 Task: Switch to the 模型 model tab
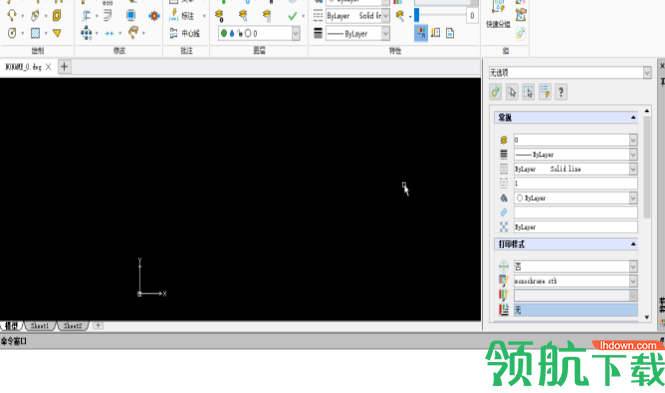pyautogui.click(x=11, y=326)
